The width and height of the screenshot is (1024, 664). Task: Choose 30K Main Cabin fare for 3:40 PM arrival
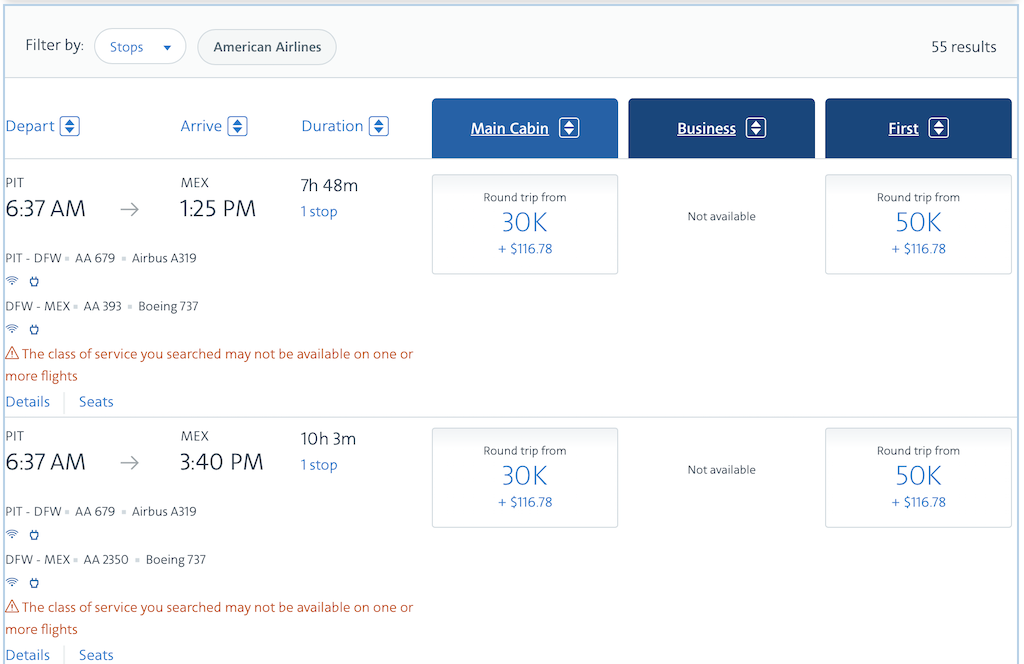pyautogui.click(x=524, y=477)
